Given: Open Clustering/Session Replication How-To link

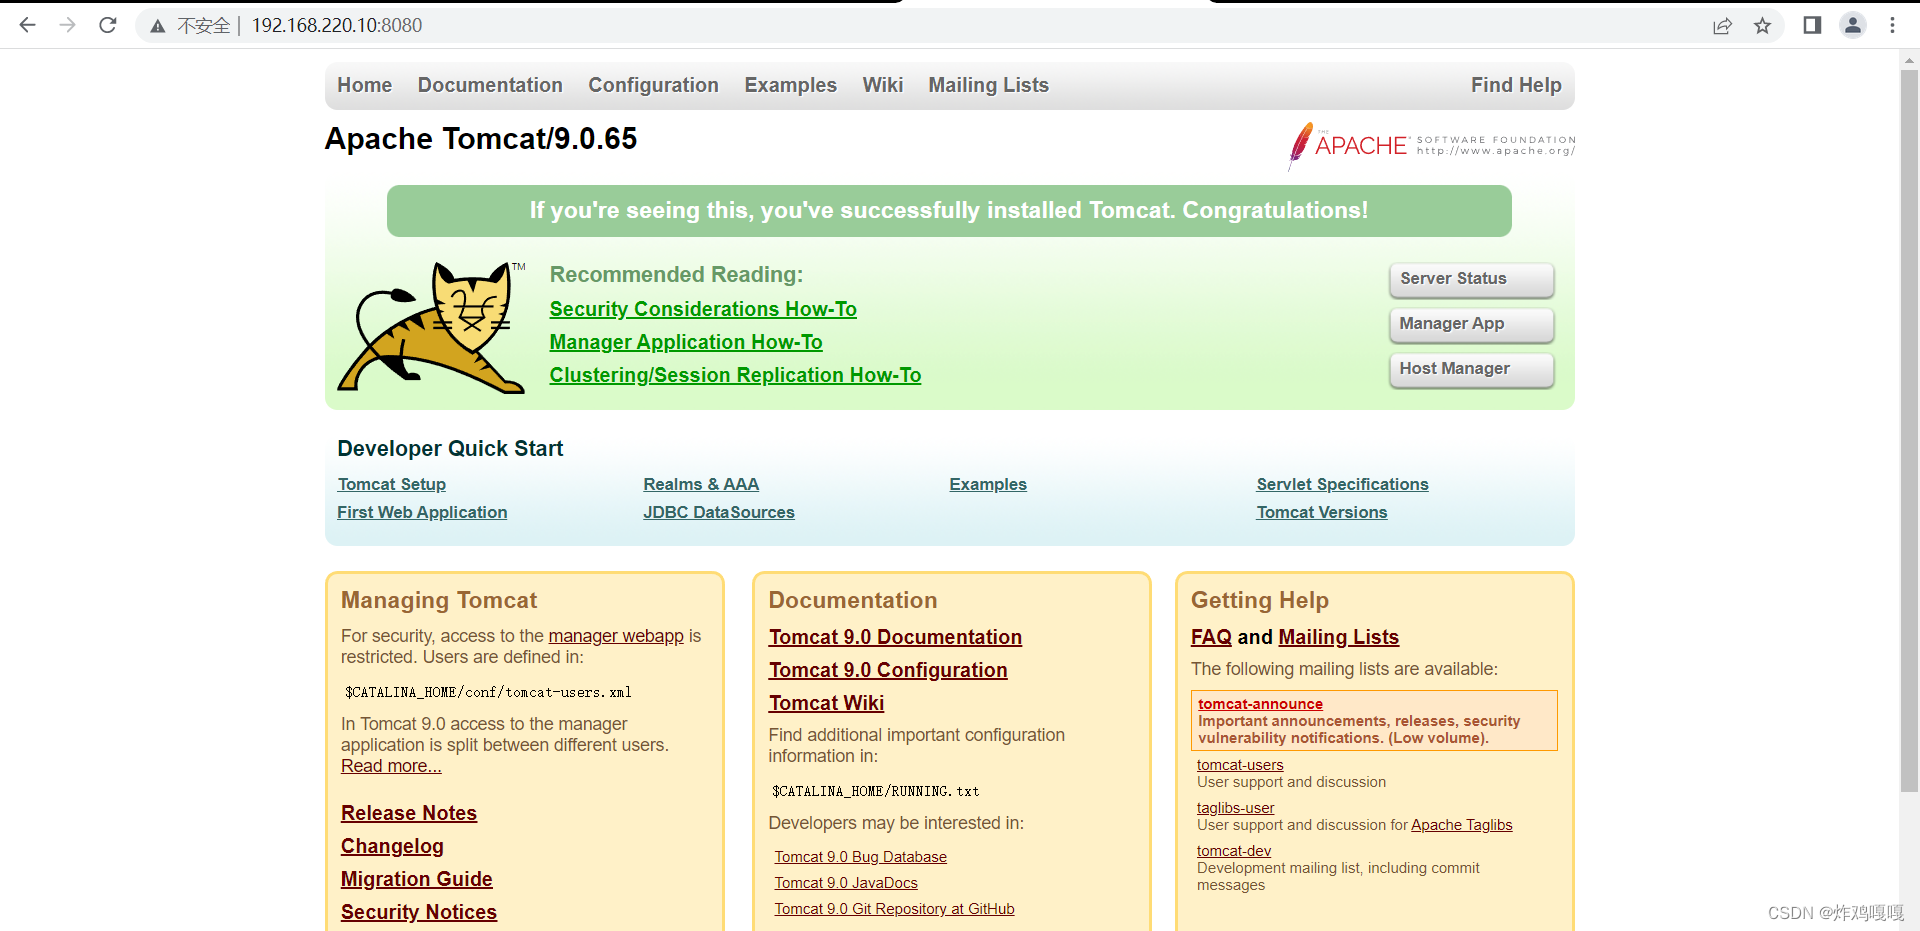Looking at the screenshot, I should [x=735, y=375].
